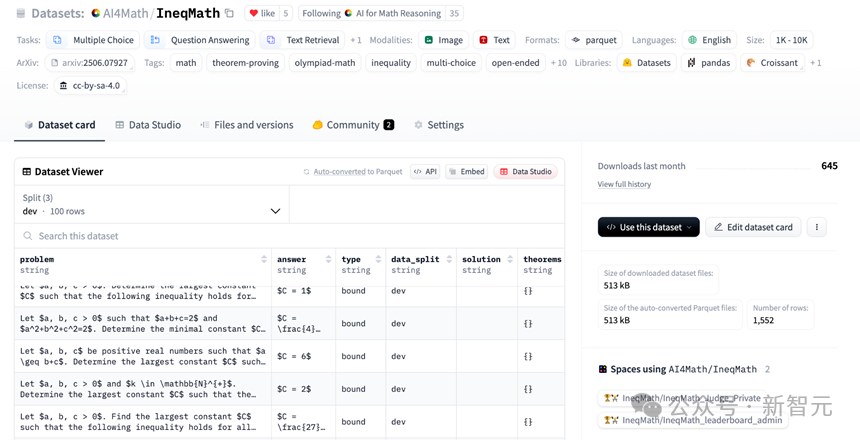Click Edit dataset card button
Screen dimensions: 860x440
pyautogui.click(x=753, y=227)
